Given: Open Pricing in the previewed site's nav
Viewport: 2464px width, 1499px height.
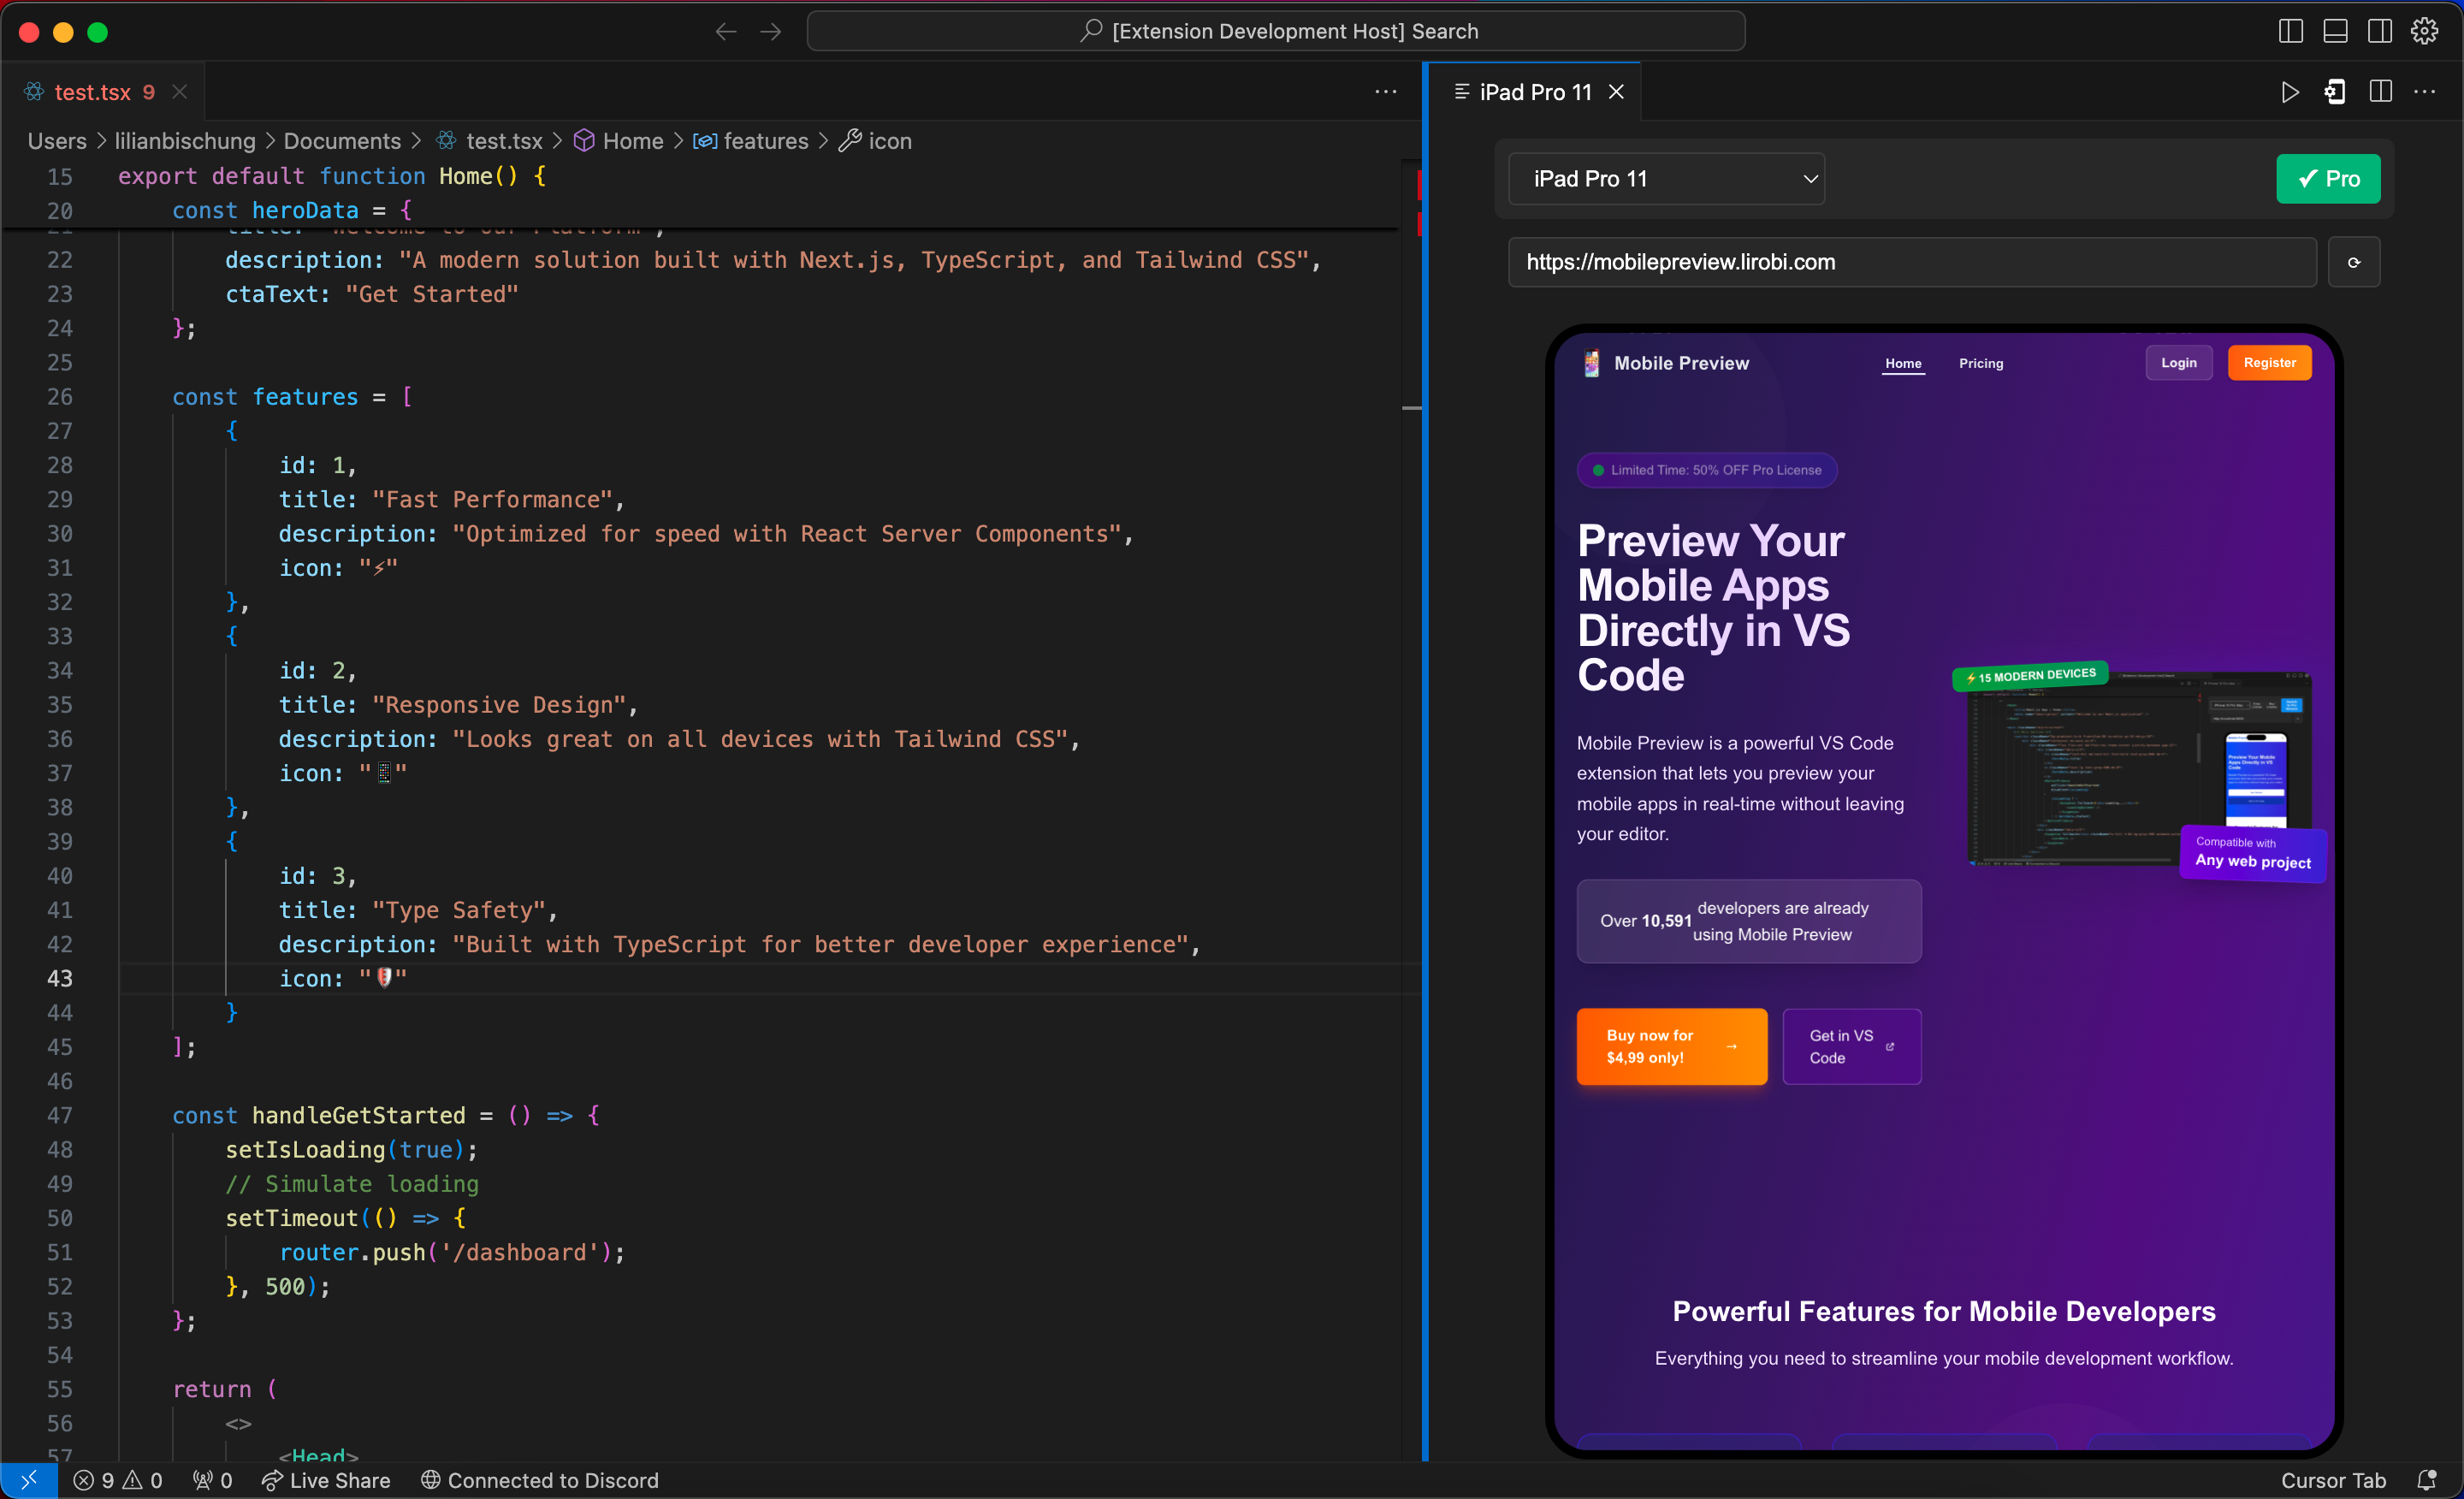Looking at the screenshot, I should [1980, 363].
